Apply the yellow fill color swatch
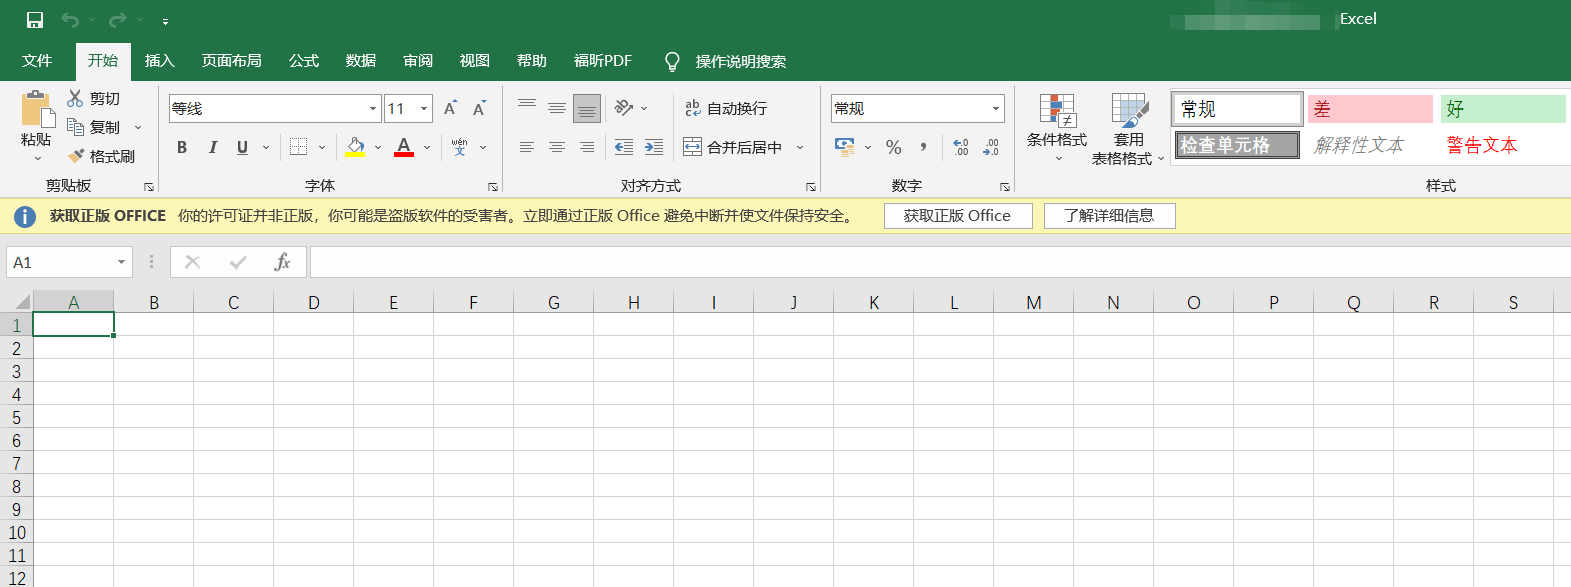Screen dimensions: 1571x587 (x=355, y=147)
